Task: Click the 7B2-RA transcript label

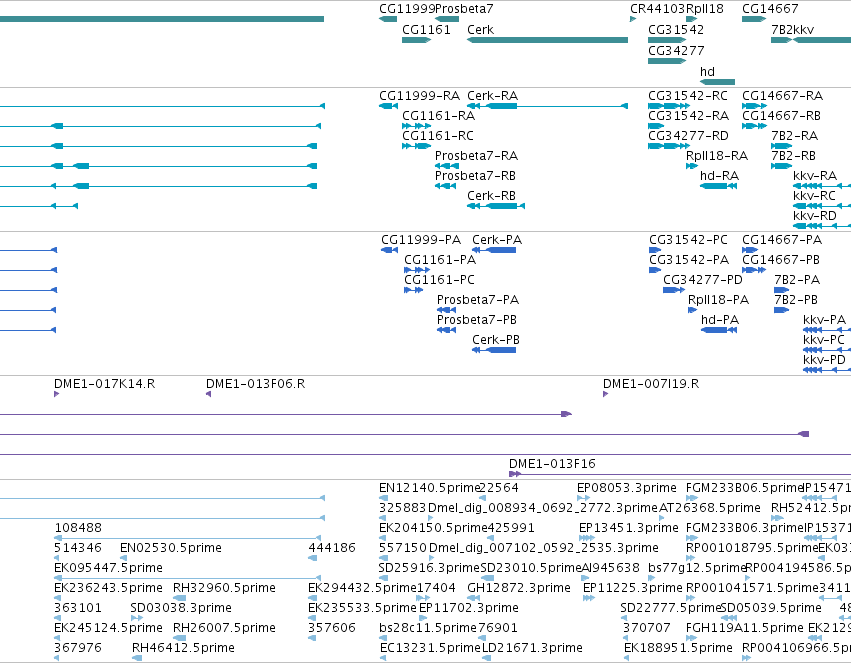Action: 795,136
